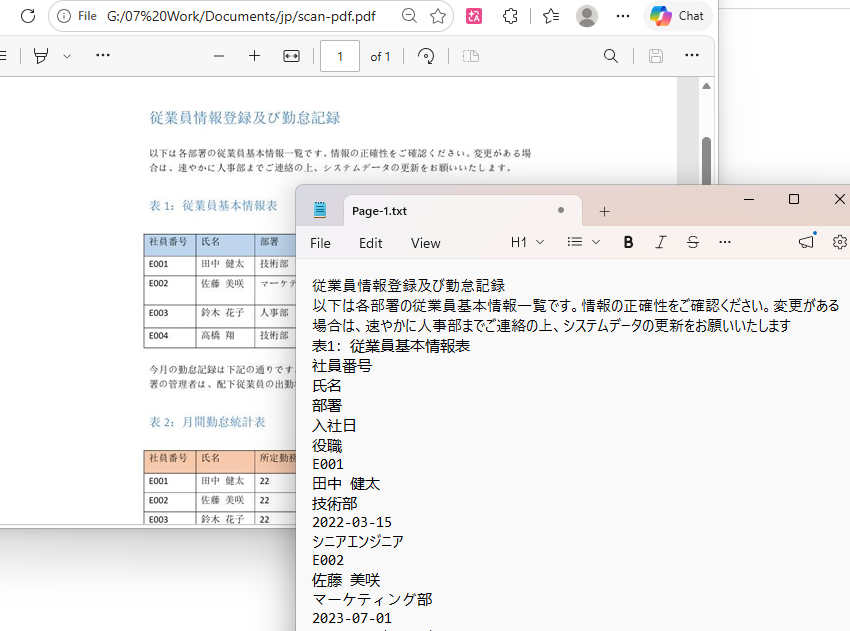850x631 pixels.
Task: Click the PDF vertical scrollbar thumb
Action: click(x=706, y=160)
